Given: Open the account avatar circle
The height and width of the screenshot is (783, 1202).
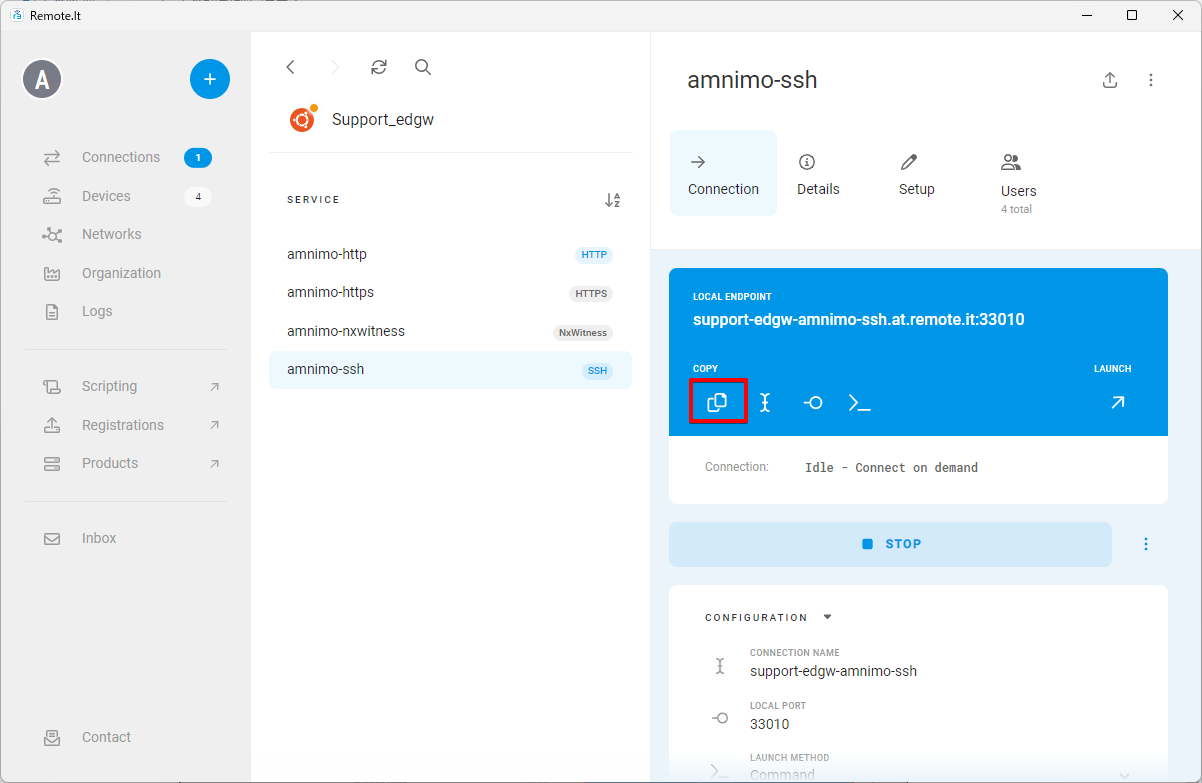Looking at the screenshot, I should click(42, 78).
